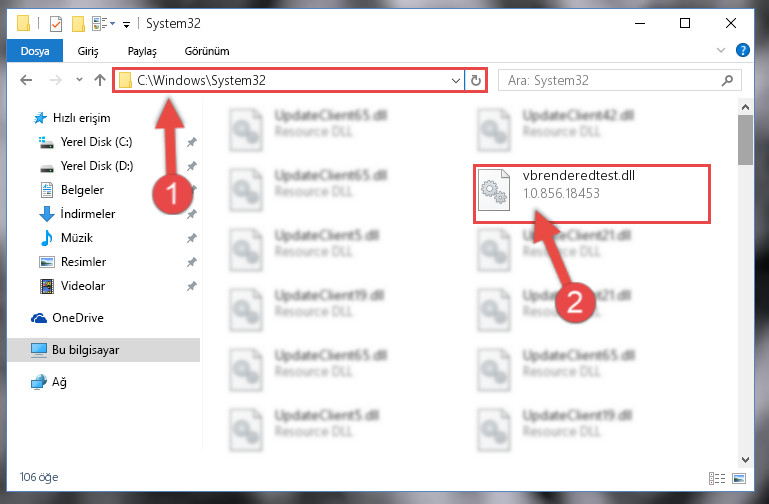Unpin Videolar using its pin icon
Viewport: 769px width, 504px height.
(192, 286)
